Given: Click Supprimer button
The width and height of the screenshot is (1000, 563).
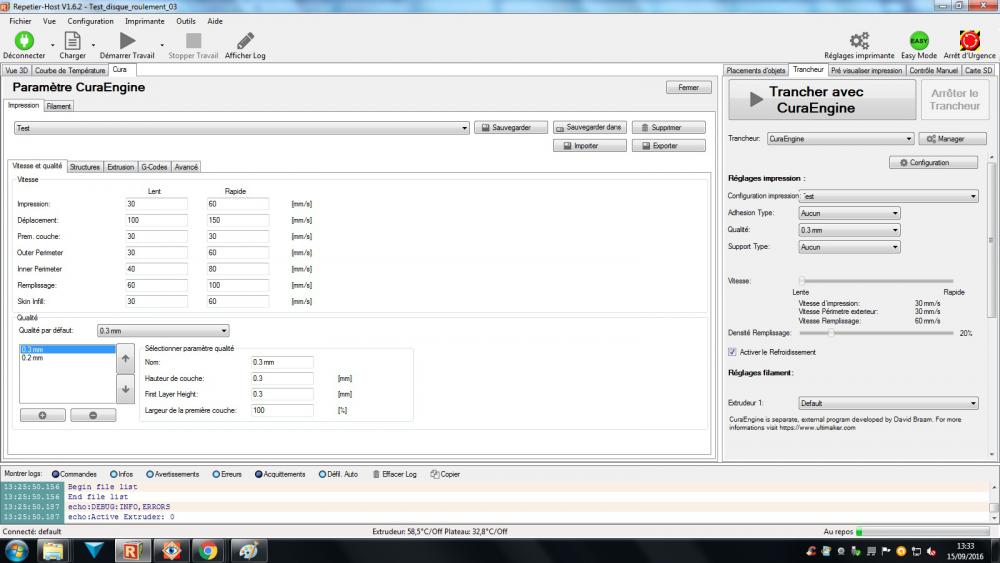Looking at the screenshot, I should tap(668, 128).
